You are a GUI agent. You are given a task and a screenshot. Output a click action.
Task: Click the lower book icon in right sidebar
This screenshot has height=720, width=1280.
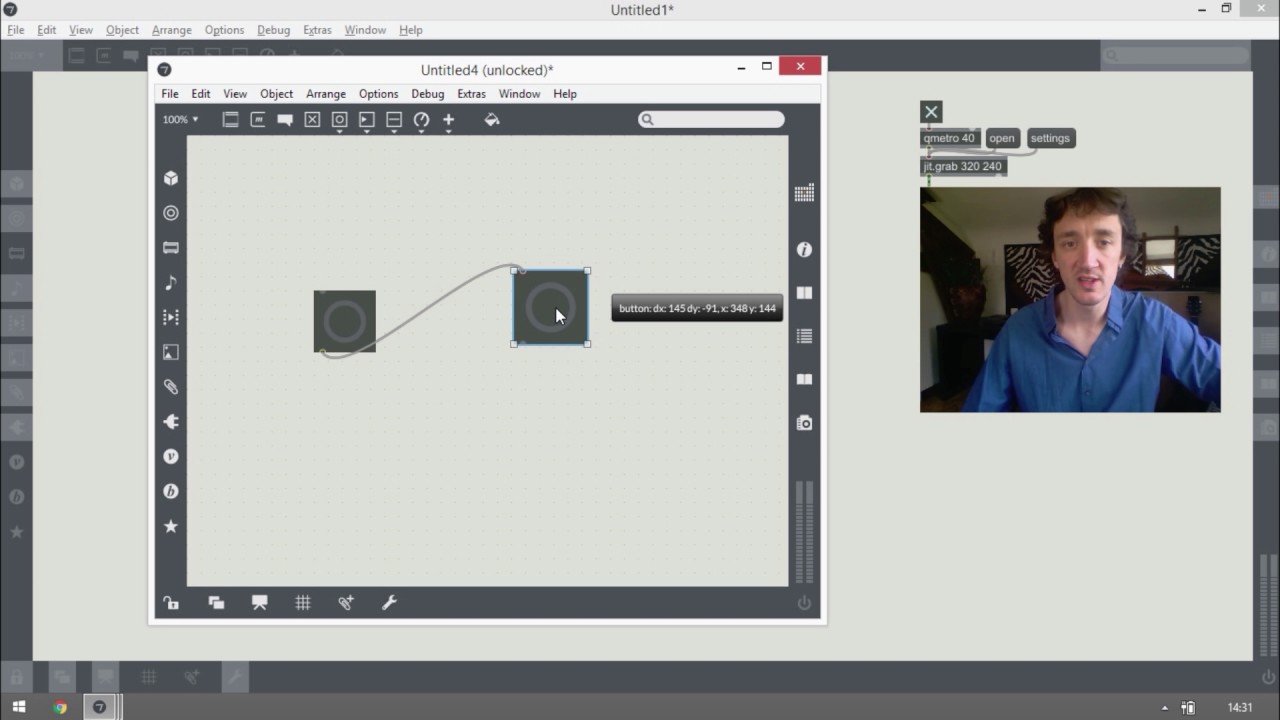click(x=804, y=379)
